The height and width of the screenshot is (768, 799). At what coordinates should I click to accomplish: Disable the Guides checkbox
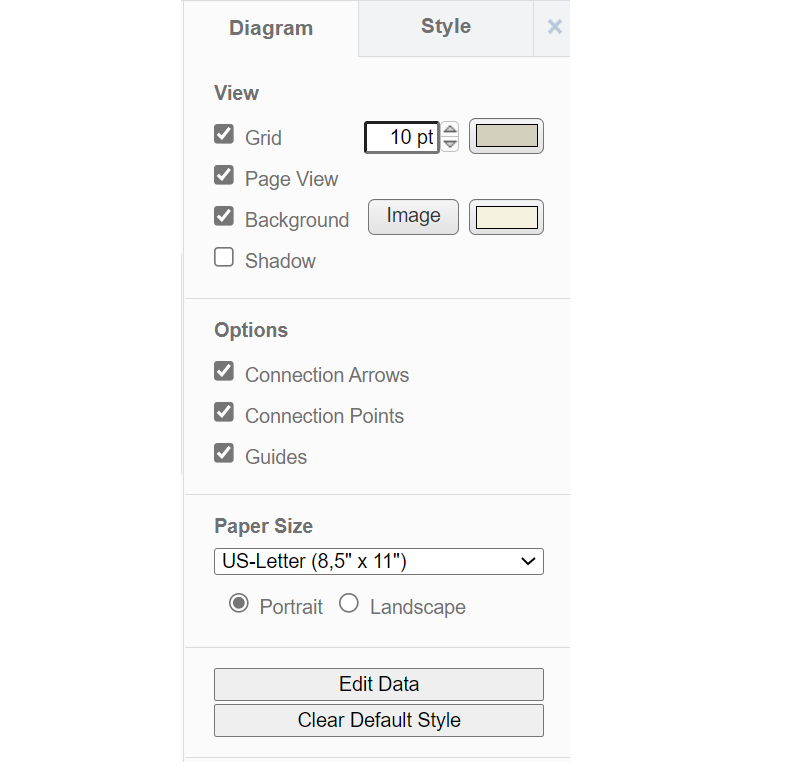224,454
